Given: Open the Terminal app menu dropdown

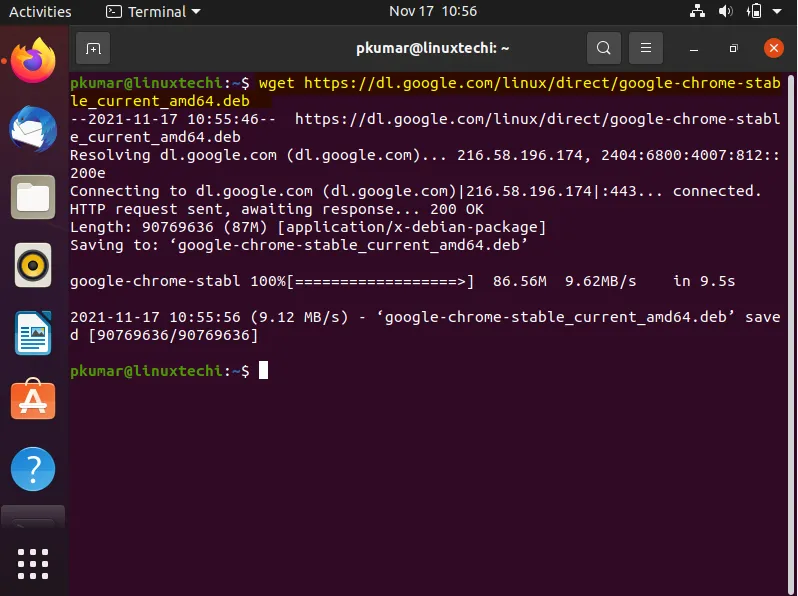Looking at the screenshot, I should (x=153, y=11).
